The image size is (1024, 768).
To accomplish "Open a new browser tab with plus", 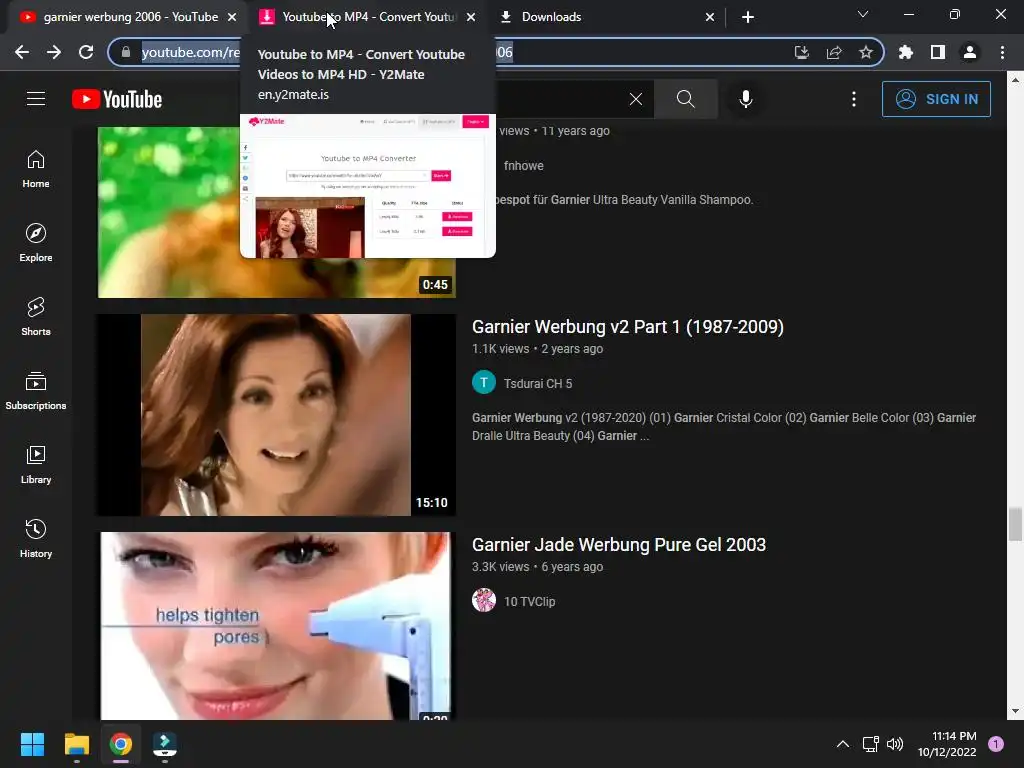I will click(x=748, y=17).
